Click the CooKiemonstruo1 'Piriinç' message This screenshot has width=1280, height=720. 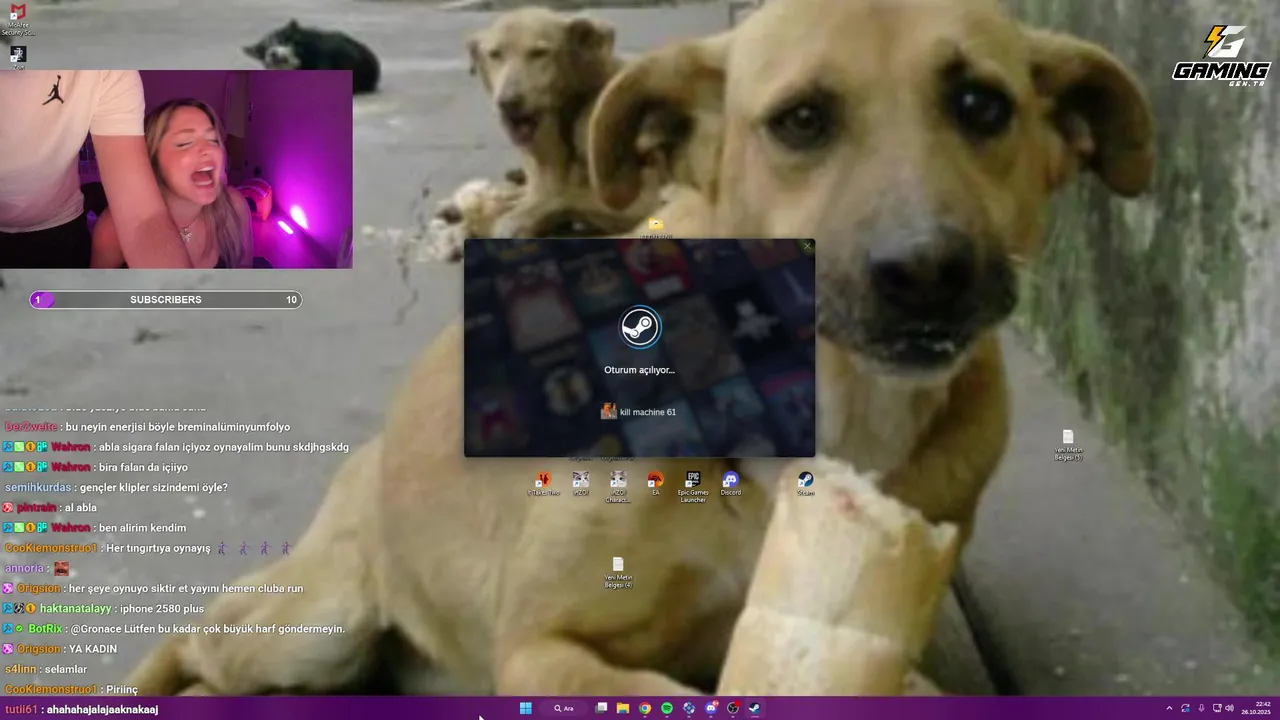(x=71, y=689)
